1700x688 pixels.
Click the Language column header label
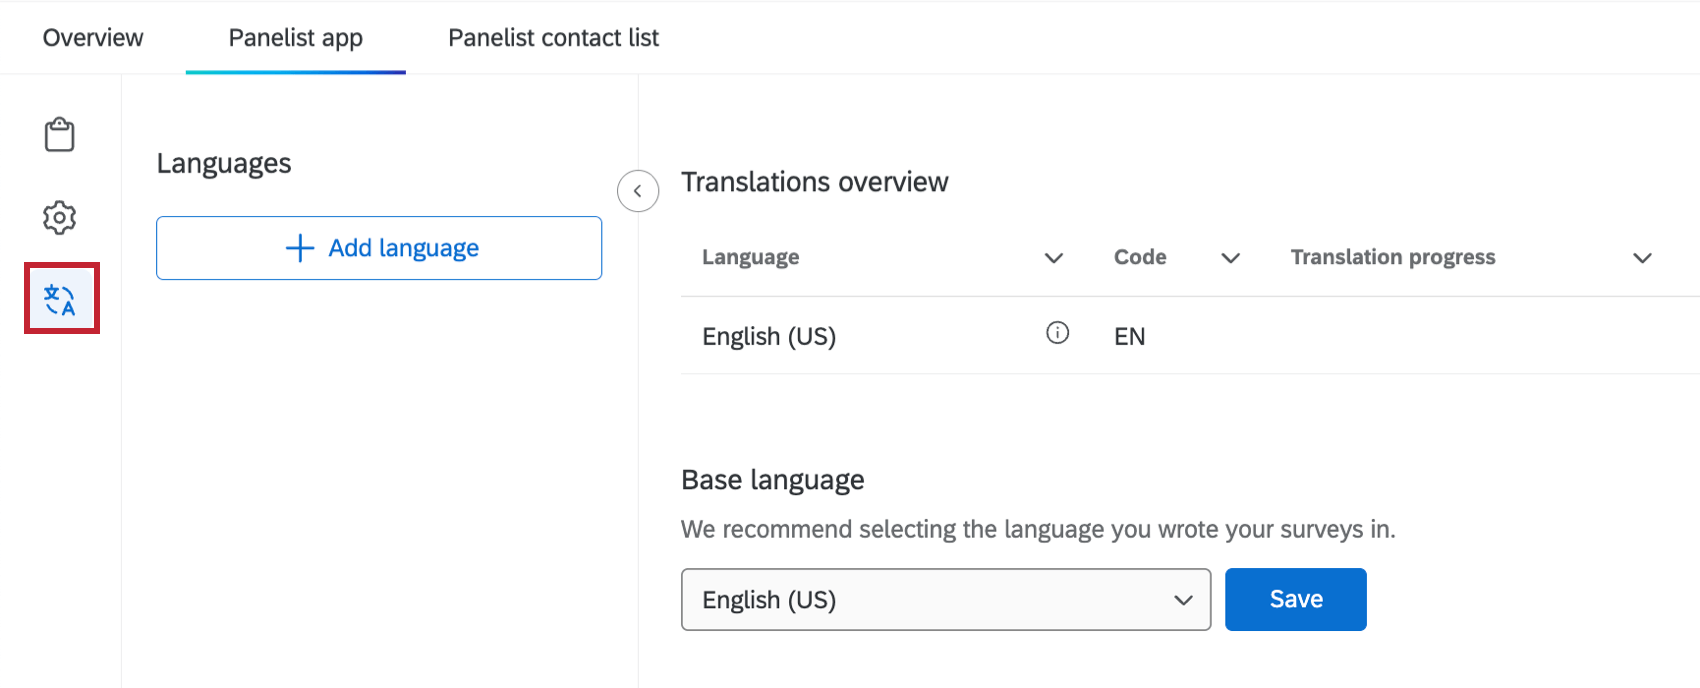[x=750, y=257]
